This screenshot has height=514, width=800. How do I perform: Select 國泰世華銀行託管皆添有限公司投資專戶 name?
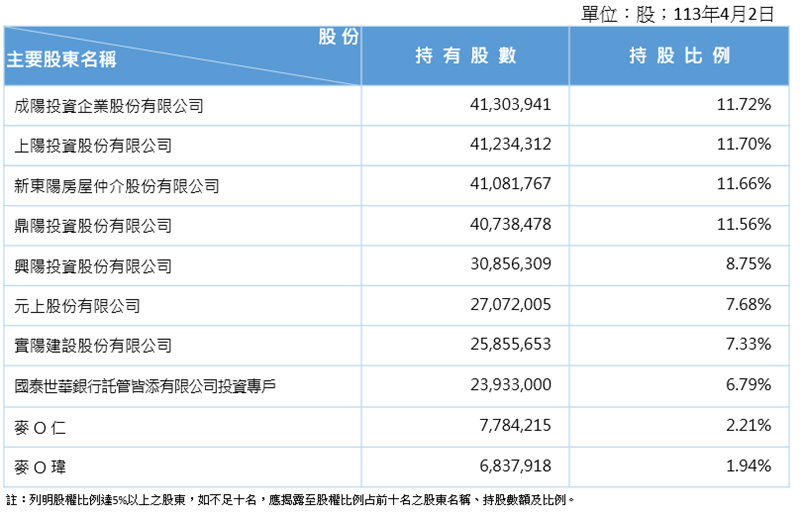pos(145,386)
